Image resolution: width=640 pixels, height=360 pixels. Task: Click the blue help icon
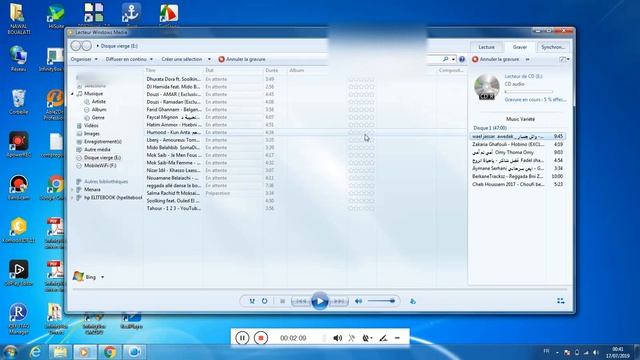[462, 59]
